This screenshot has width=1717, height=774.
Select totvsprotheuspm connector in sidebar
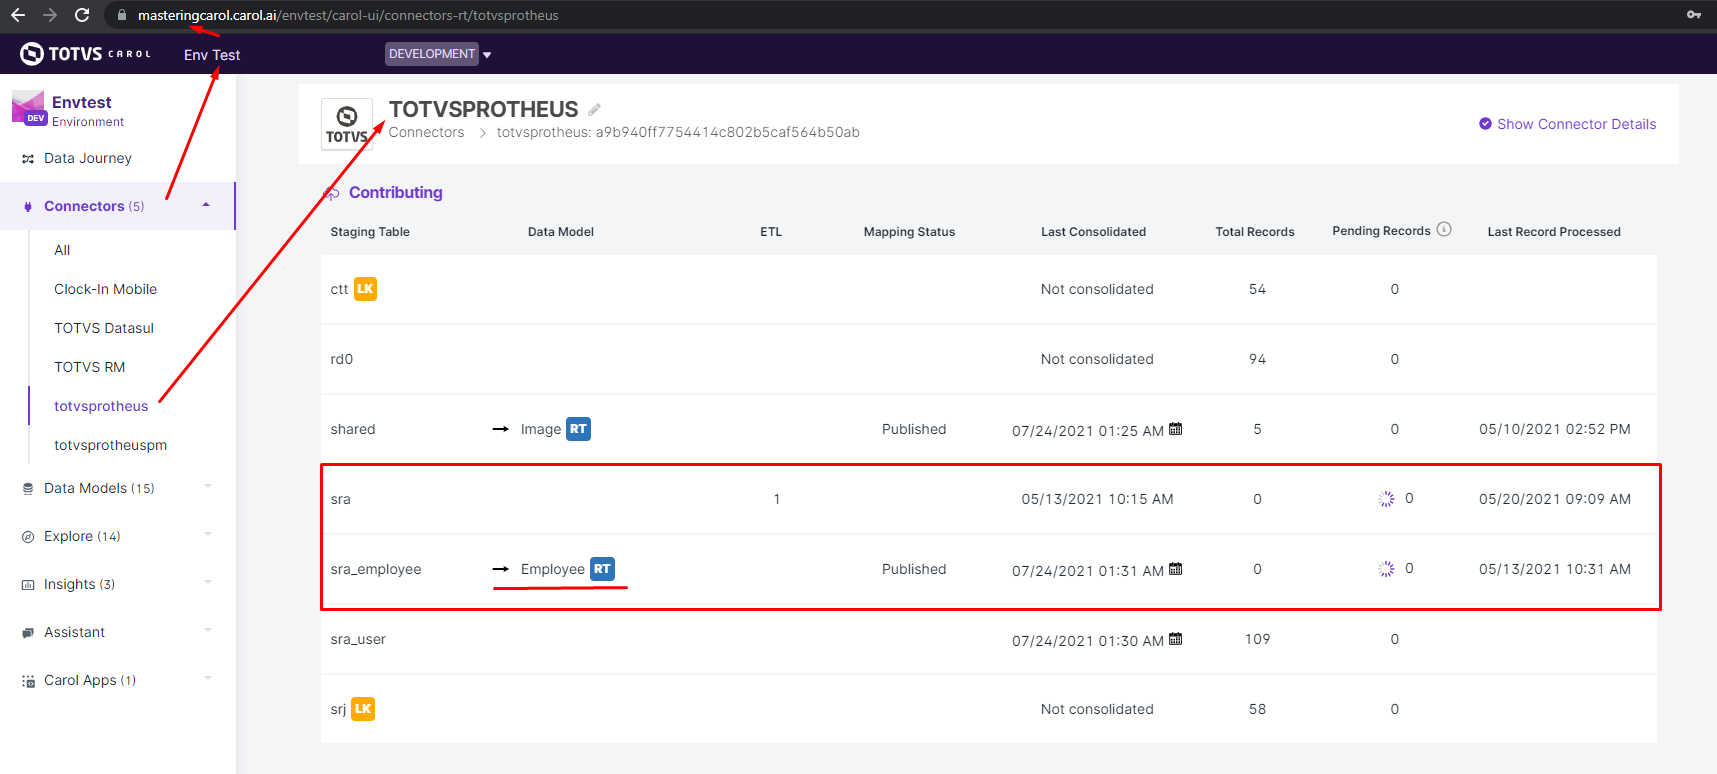click(x=110, y=445)
